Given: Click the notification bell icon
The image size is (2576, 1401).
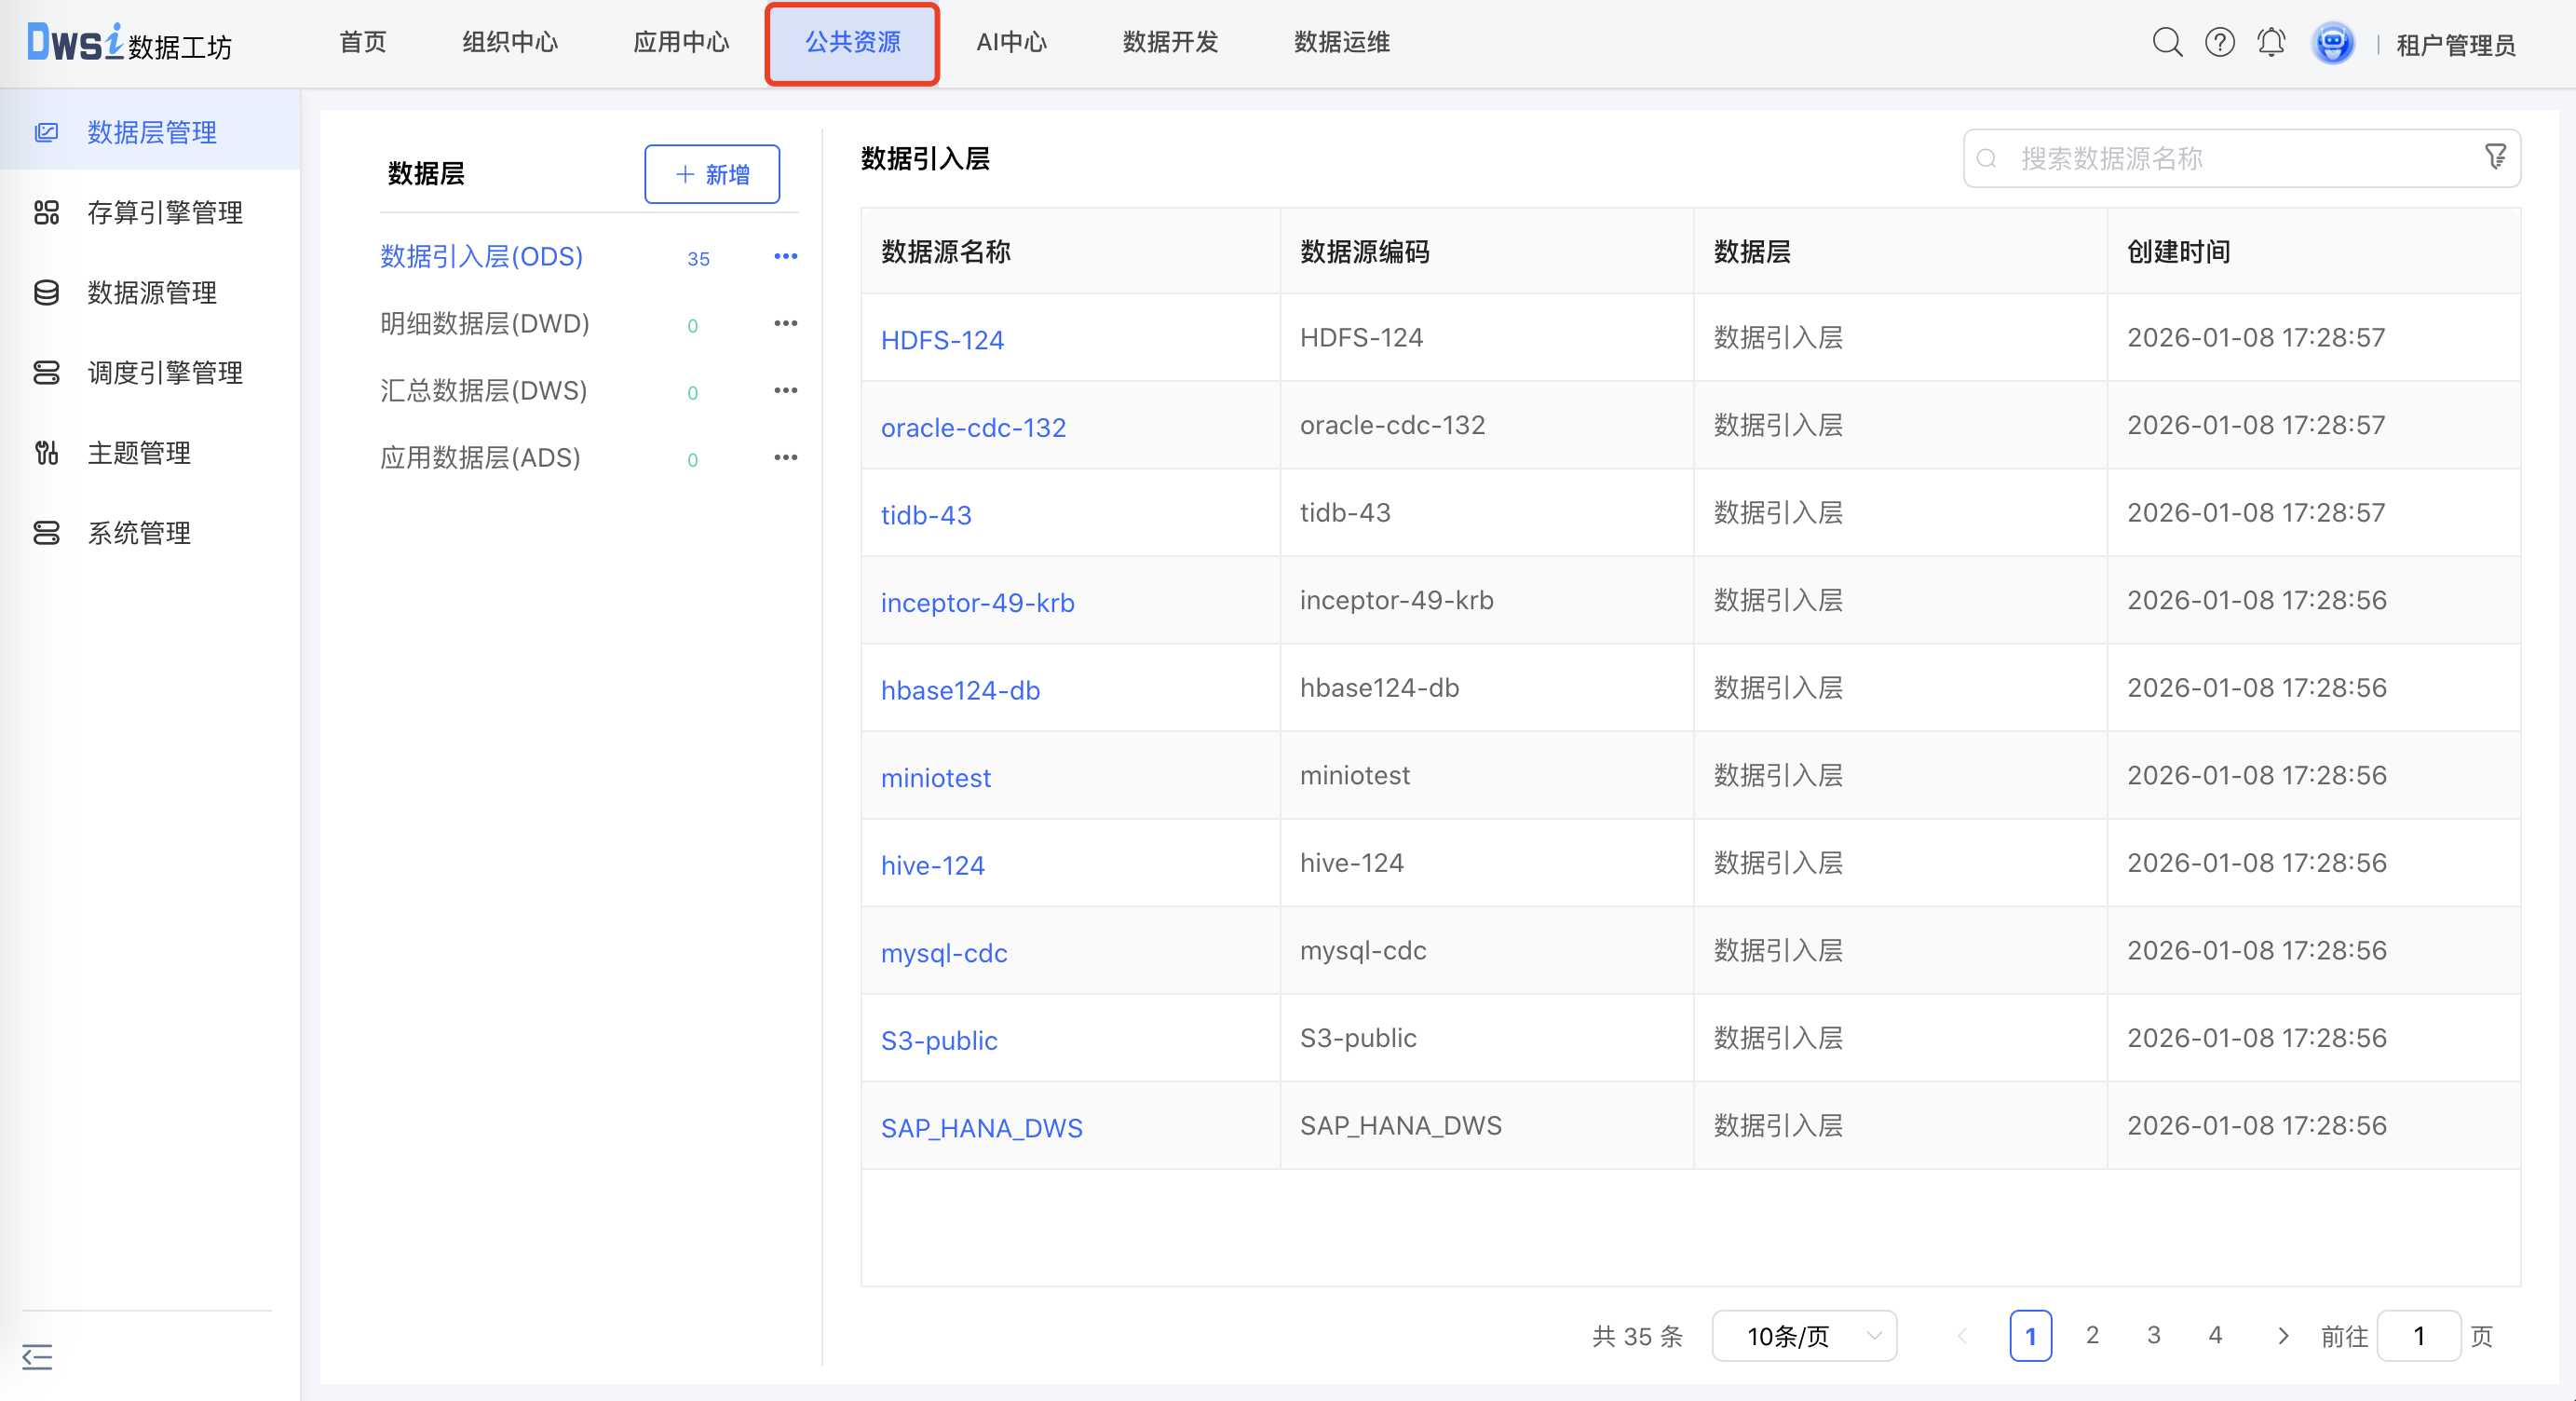Looking at the screenshot, I should pos(2270,43).
